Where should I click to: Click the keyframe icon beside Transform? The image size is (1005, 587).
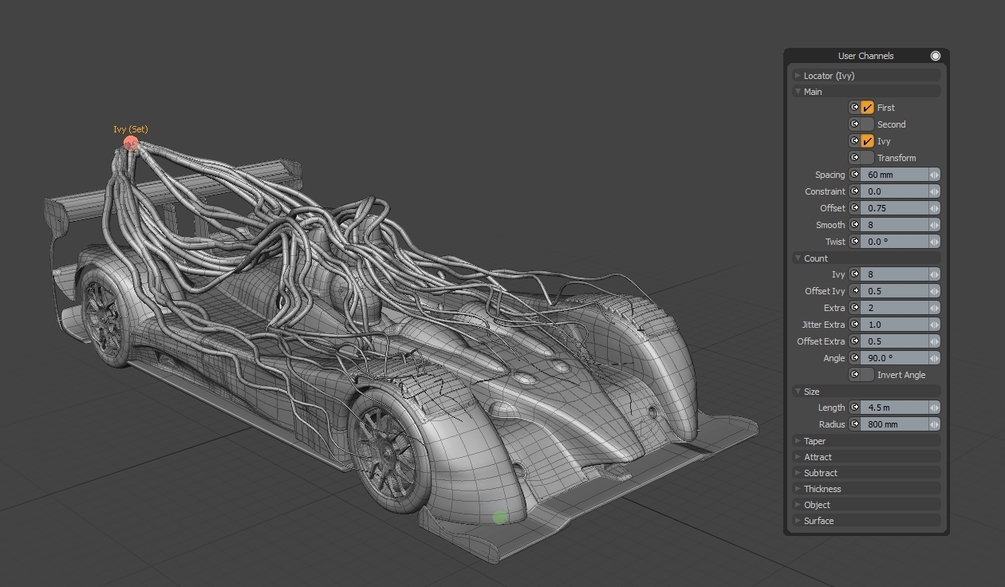(x=854, y=157)
